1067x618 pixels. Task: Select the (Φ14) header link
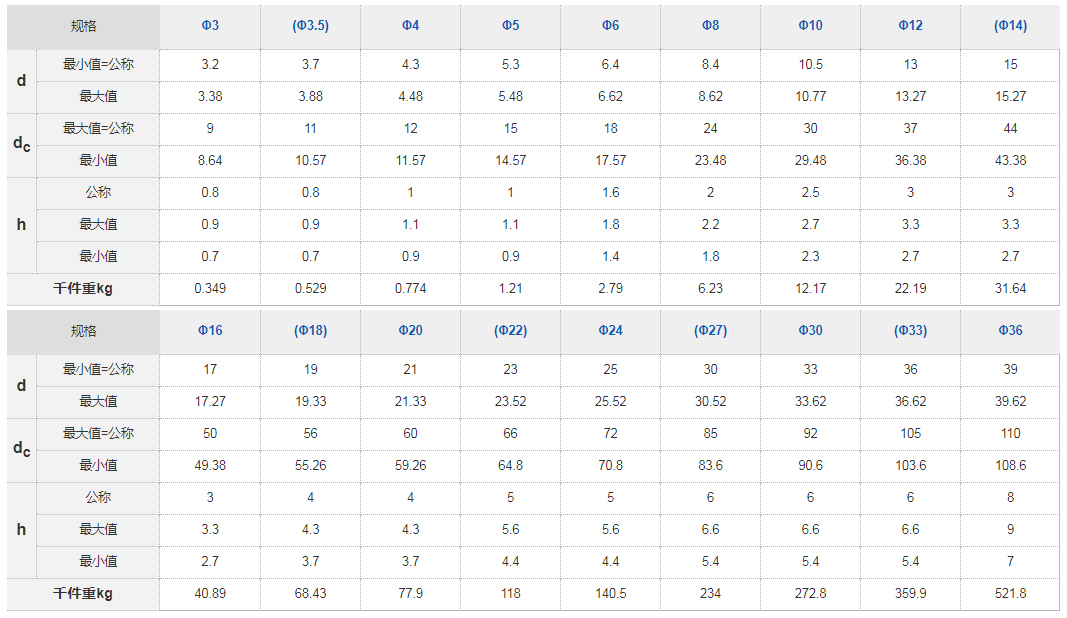1011,25
